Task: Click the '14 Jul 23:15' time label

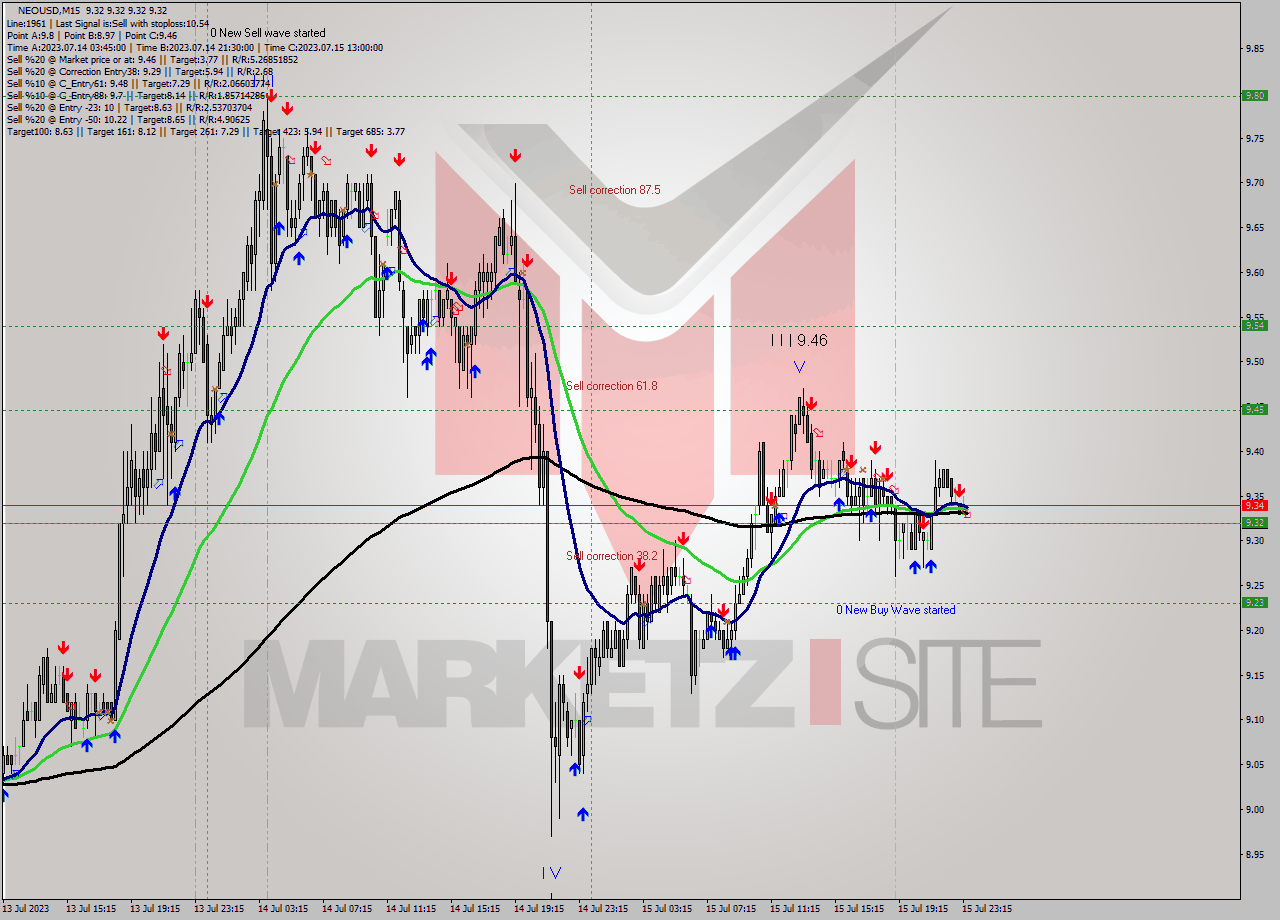Action: click(x=602, y=909)
